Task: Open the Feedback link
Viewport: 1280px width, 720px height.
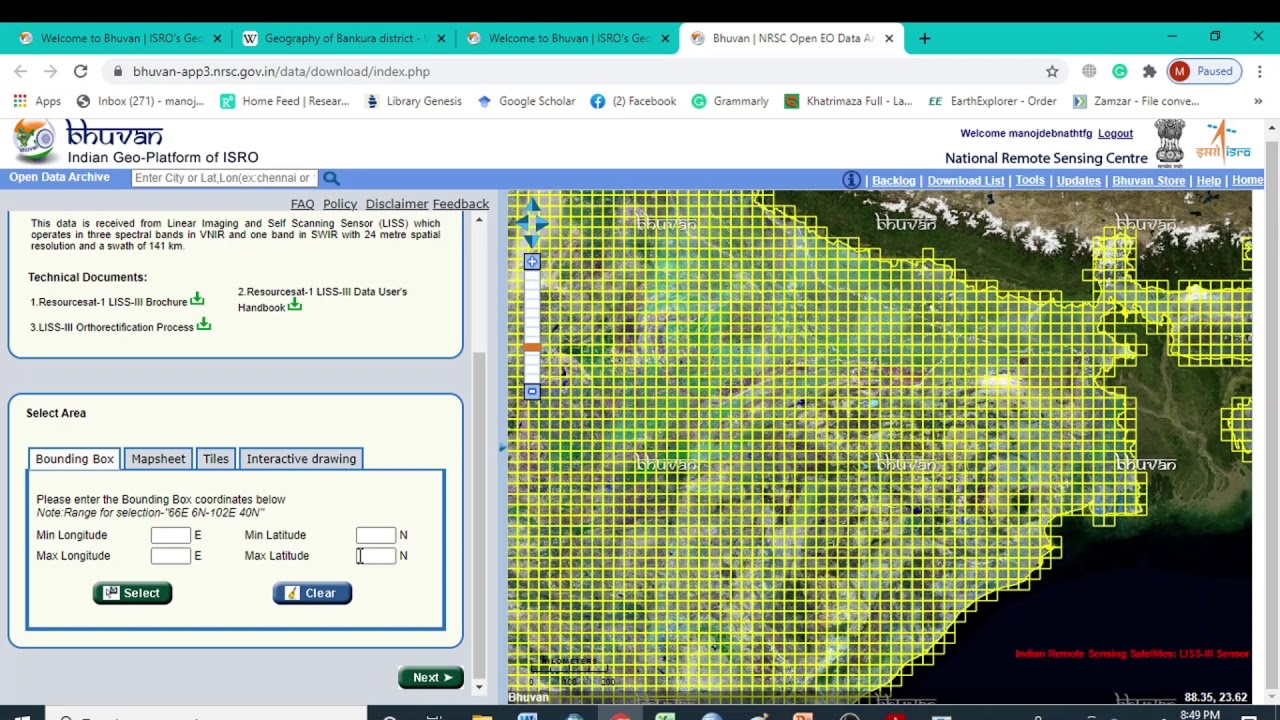Action: click(x=461, y=204)
